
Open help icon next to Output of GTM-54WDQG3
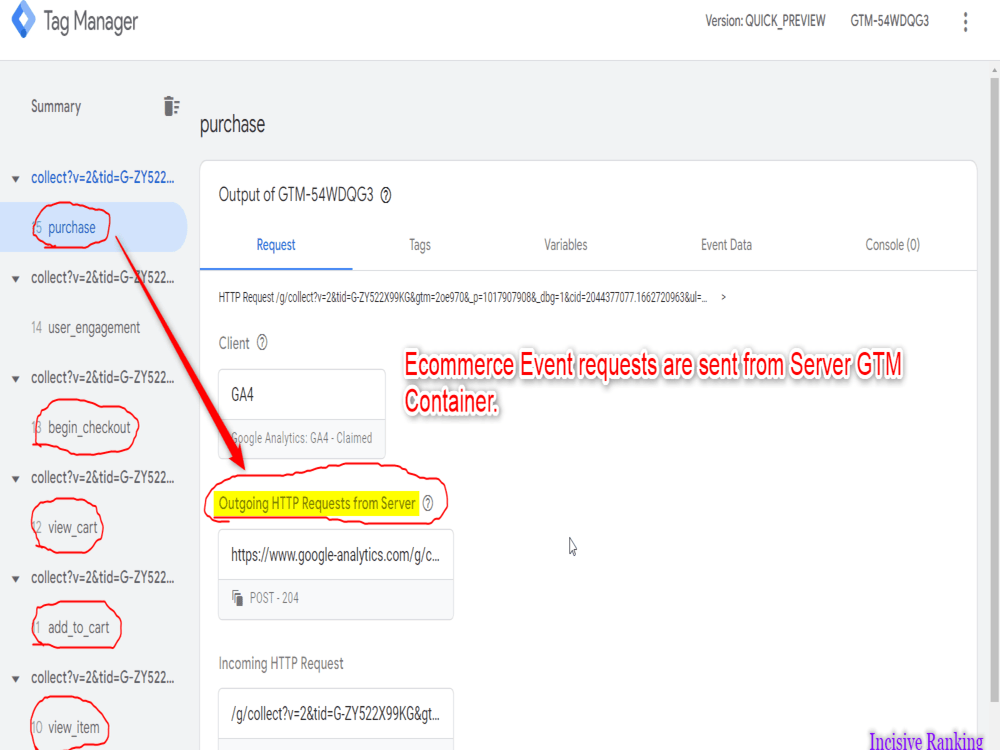pos(386,195)
